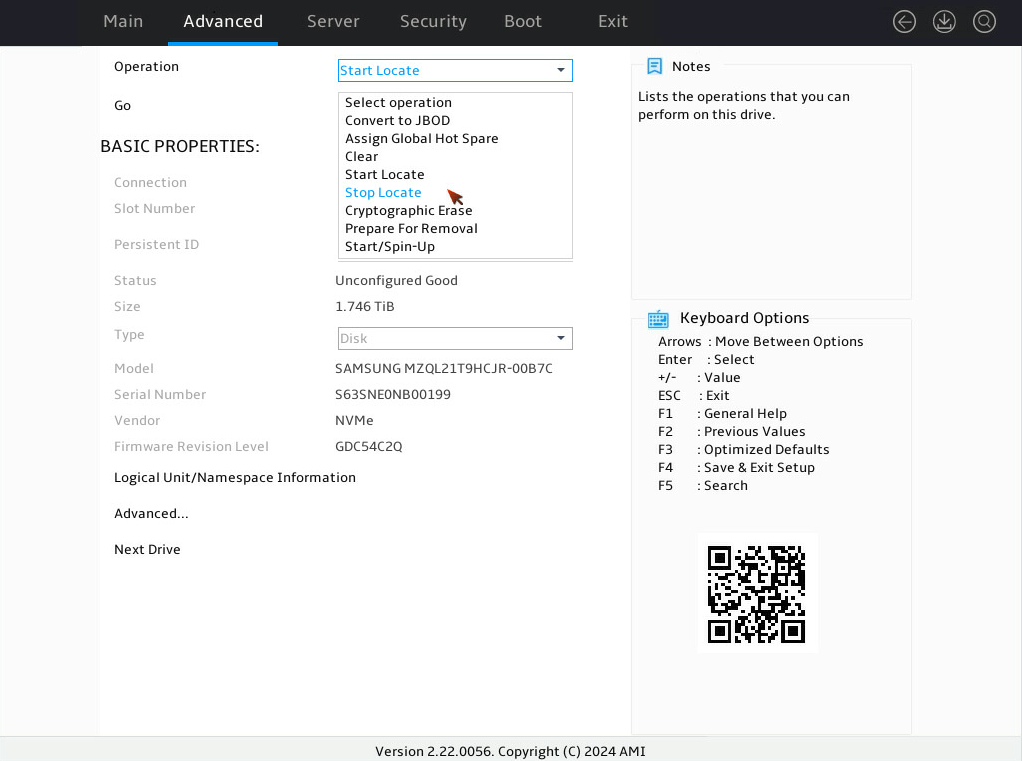Click the Slot Number label
Image resolution: width=1022 pixels, height=761 pixels.
(154, 209)
